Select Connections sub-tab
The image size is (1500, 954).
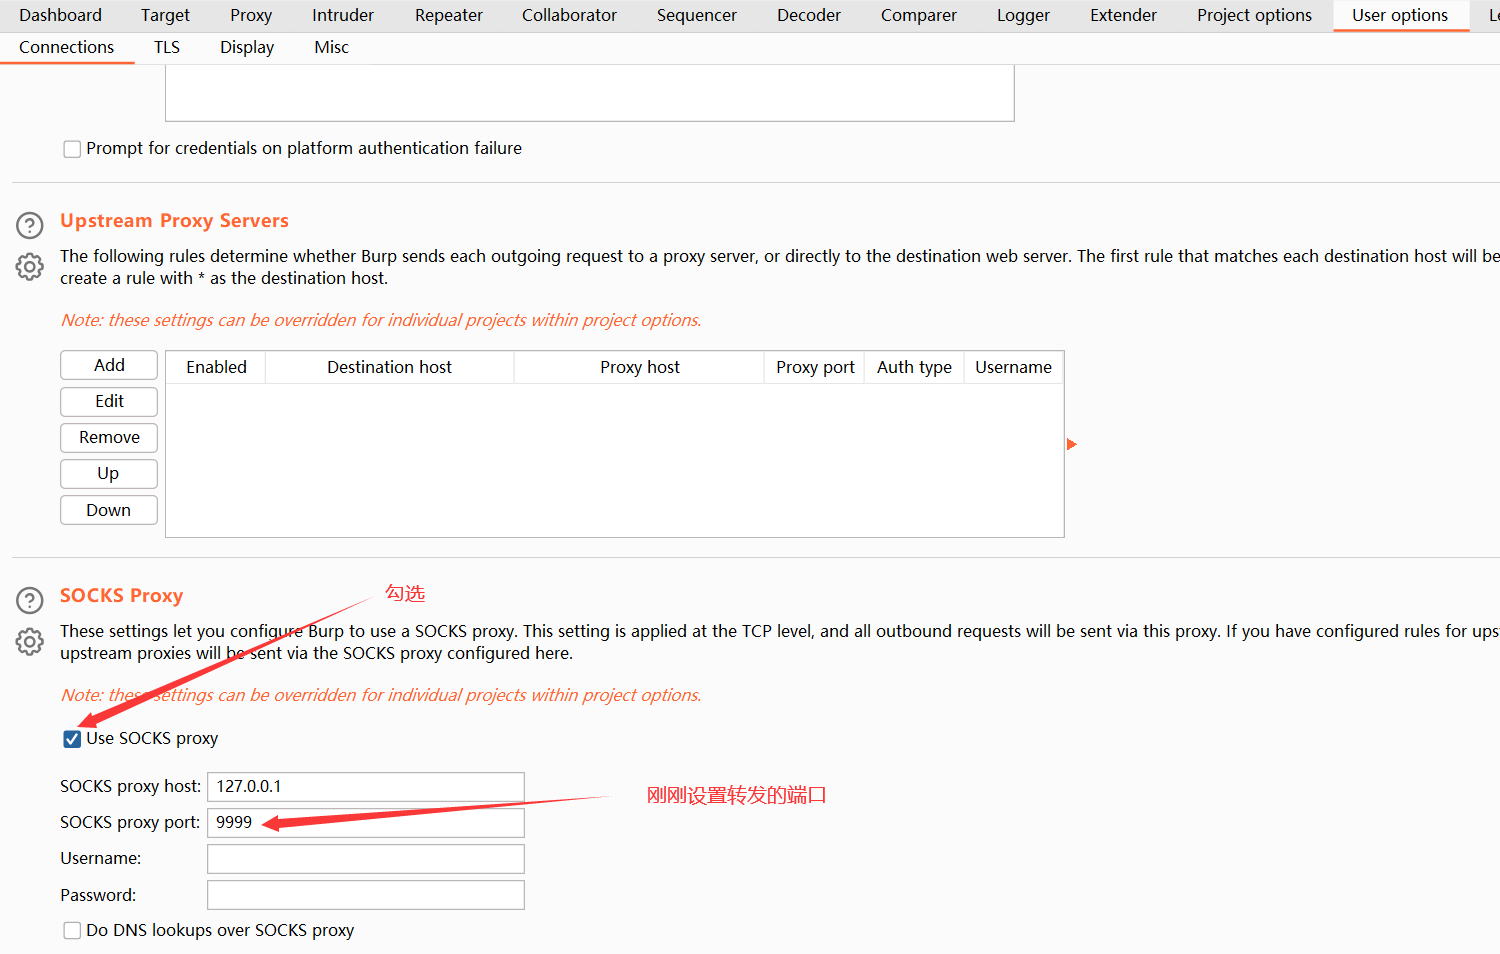(66, 47)
